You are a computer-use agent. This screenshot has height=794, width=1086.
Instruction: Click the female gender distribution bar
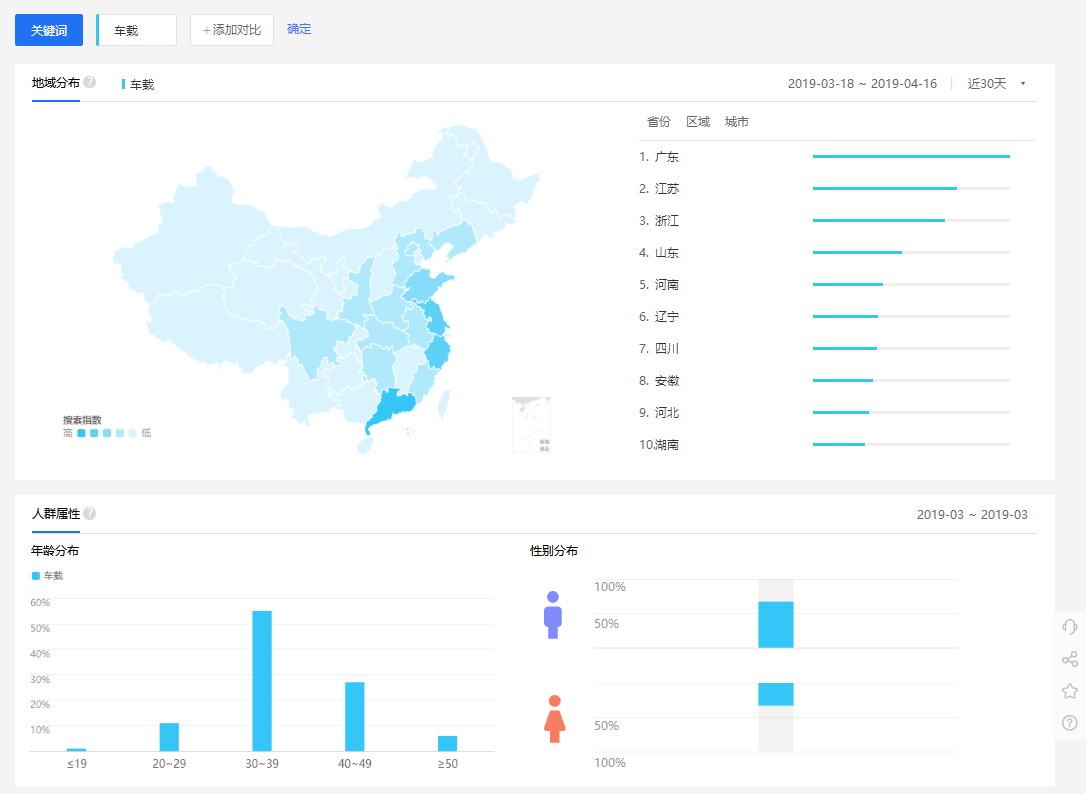coord(776,694)
